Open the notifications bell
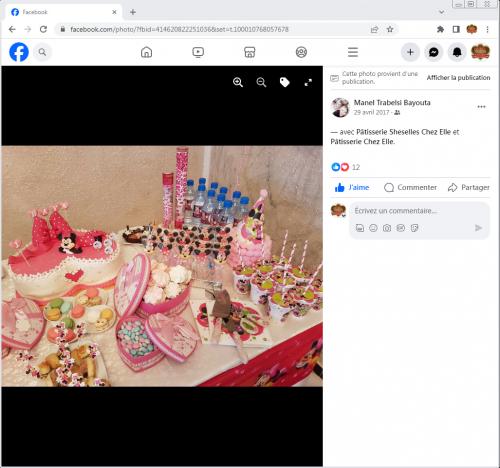 pos(457,52)
